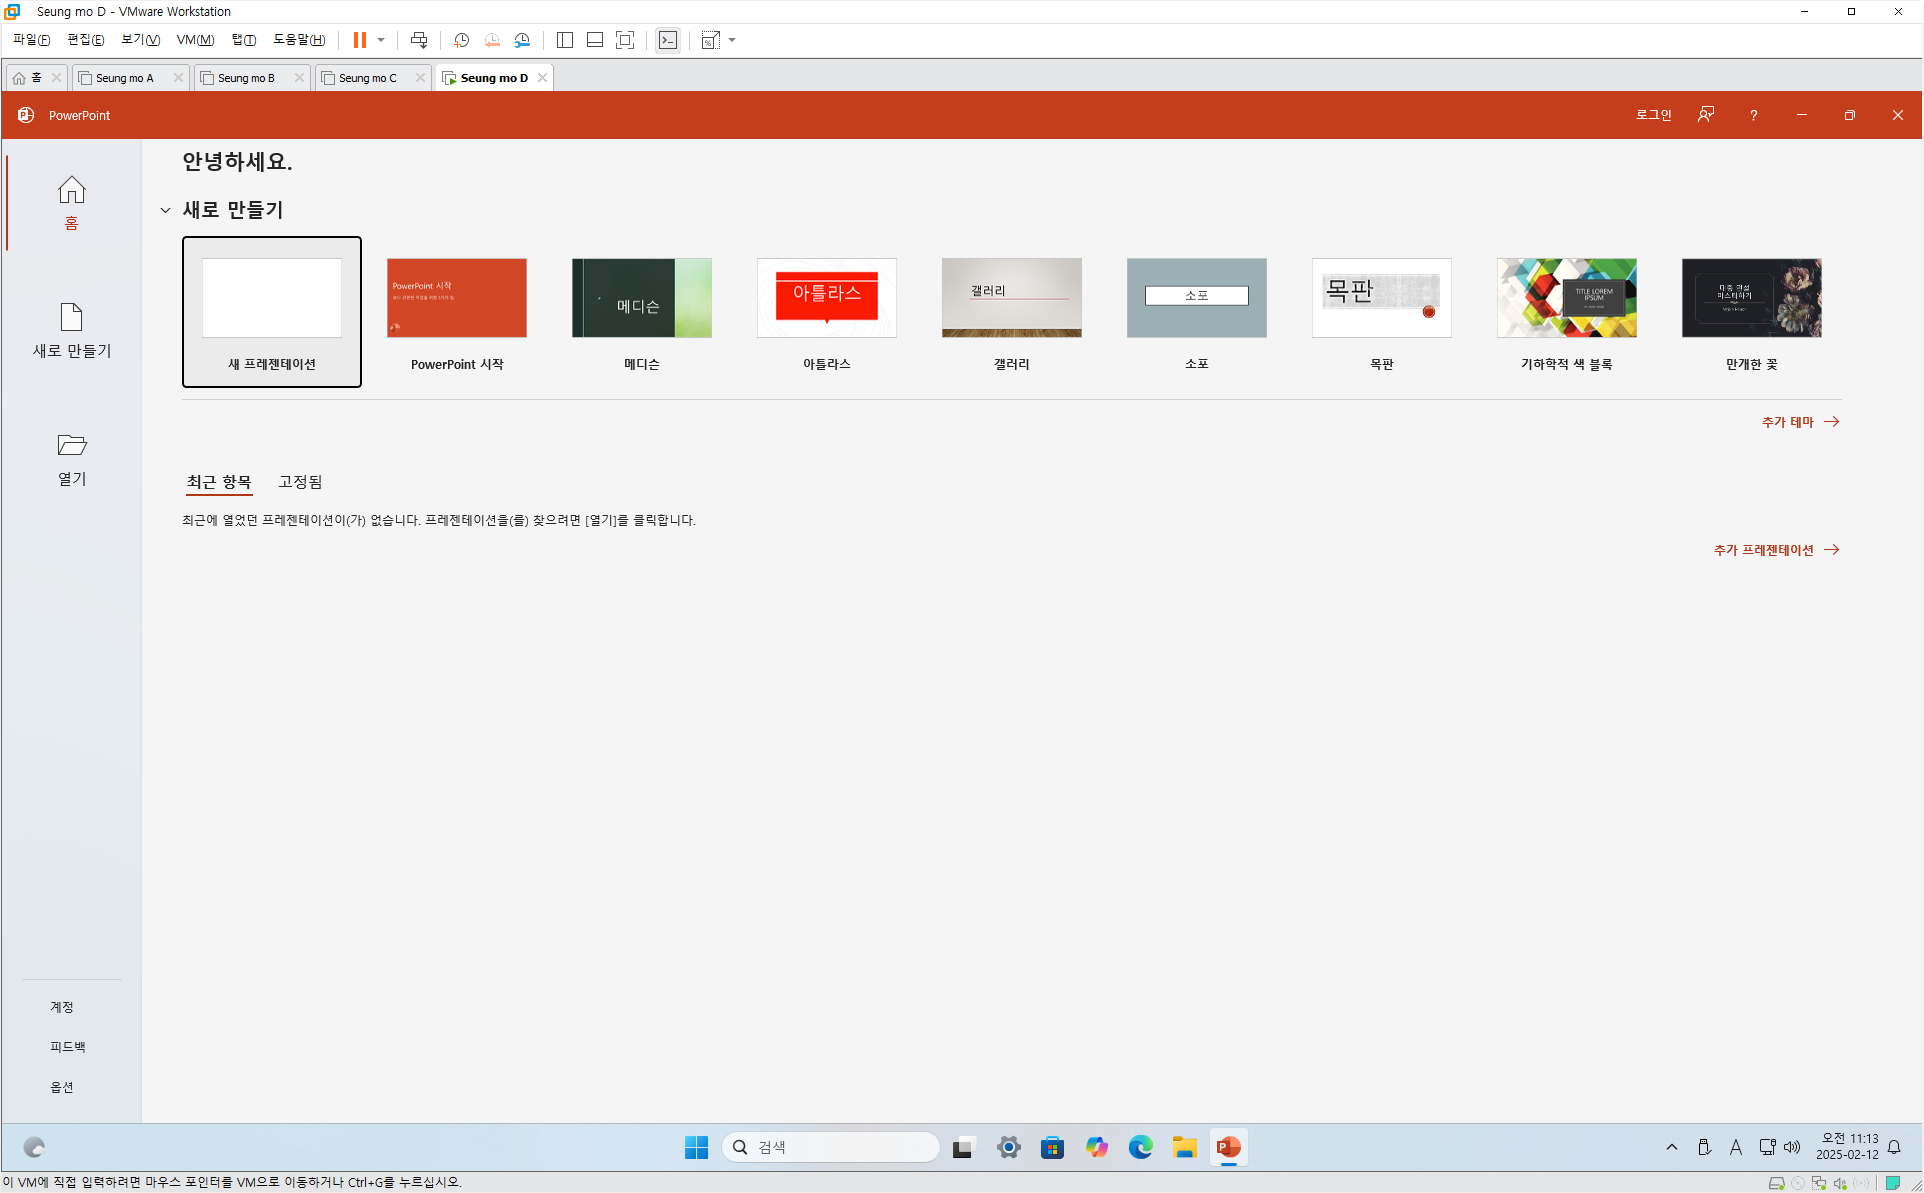This screenshot has width=1924, height=1193.
Task: Take a snapshot with the VMware snapshot icon
Action: click(x=461, y=40)
